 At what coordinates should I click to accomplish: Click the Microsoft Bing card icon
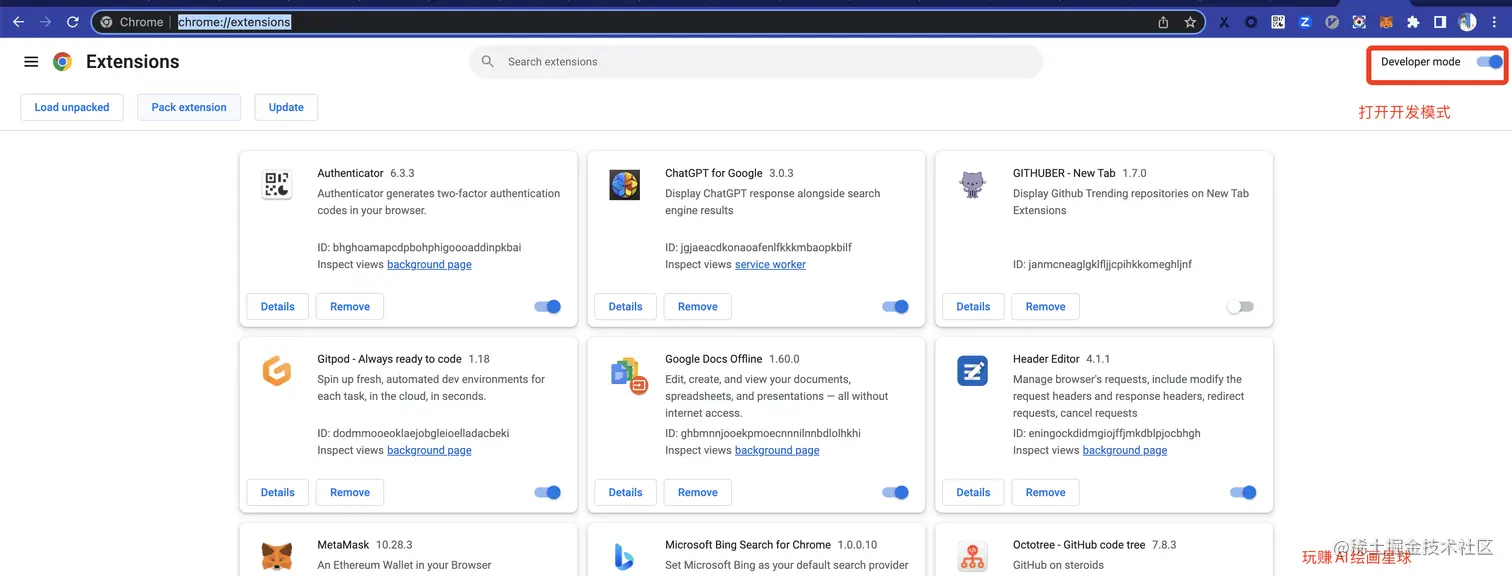coord(624,556)
